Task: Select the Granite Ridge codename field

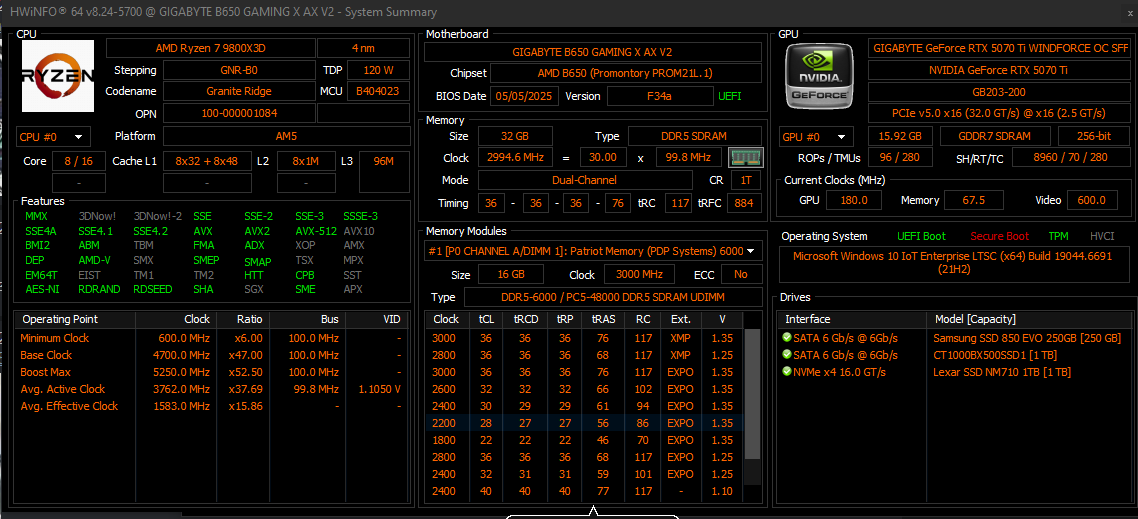Action: tap(239, 91)
